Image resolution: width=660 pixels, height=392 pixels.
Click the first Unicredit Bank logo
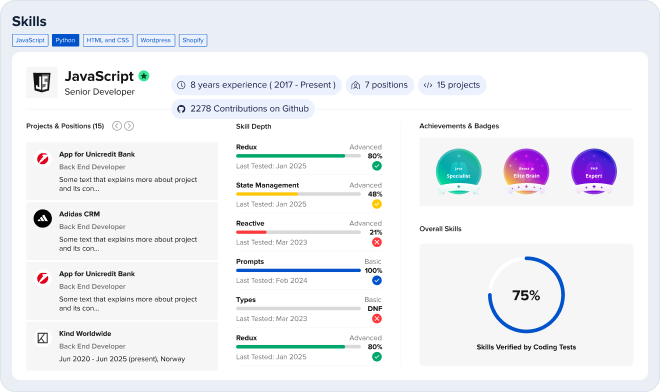(x=43, y=159)
